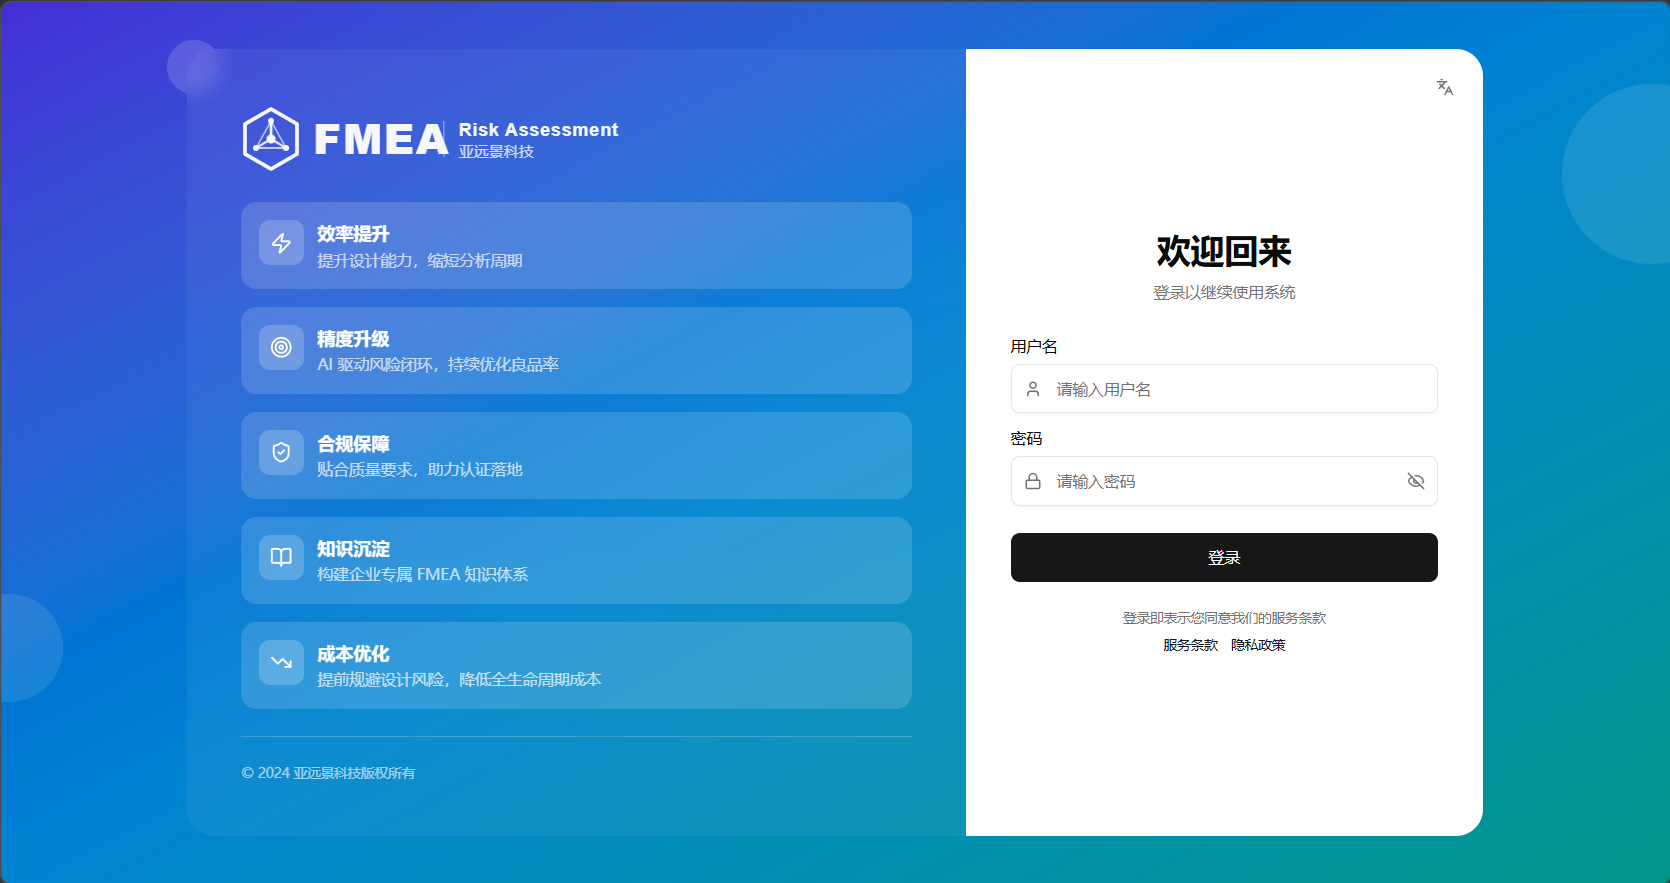
Task: Select the 效率提升 feature card
Action: [x=576, y=246]
